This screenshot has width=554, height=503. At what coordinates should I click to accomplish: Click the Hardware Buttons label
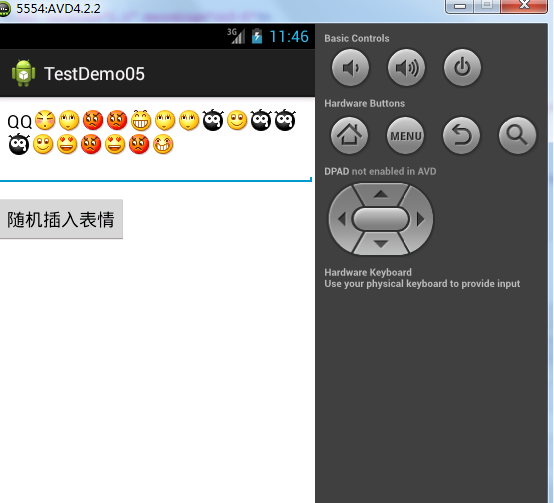coord(365,103)
